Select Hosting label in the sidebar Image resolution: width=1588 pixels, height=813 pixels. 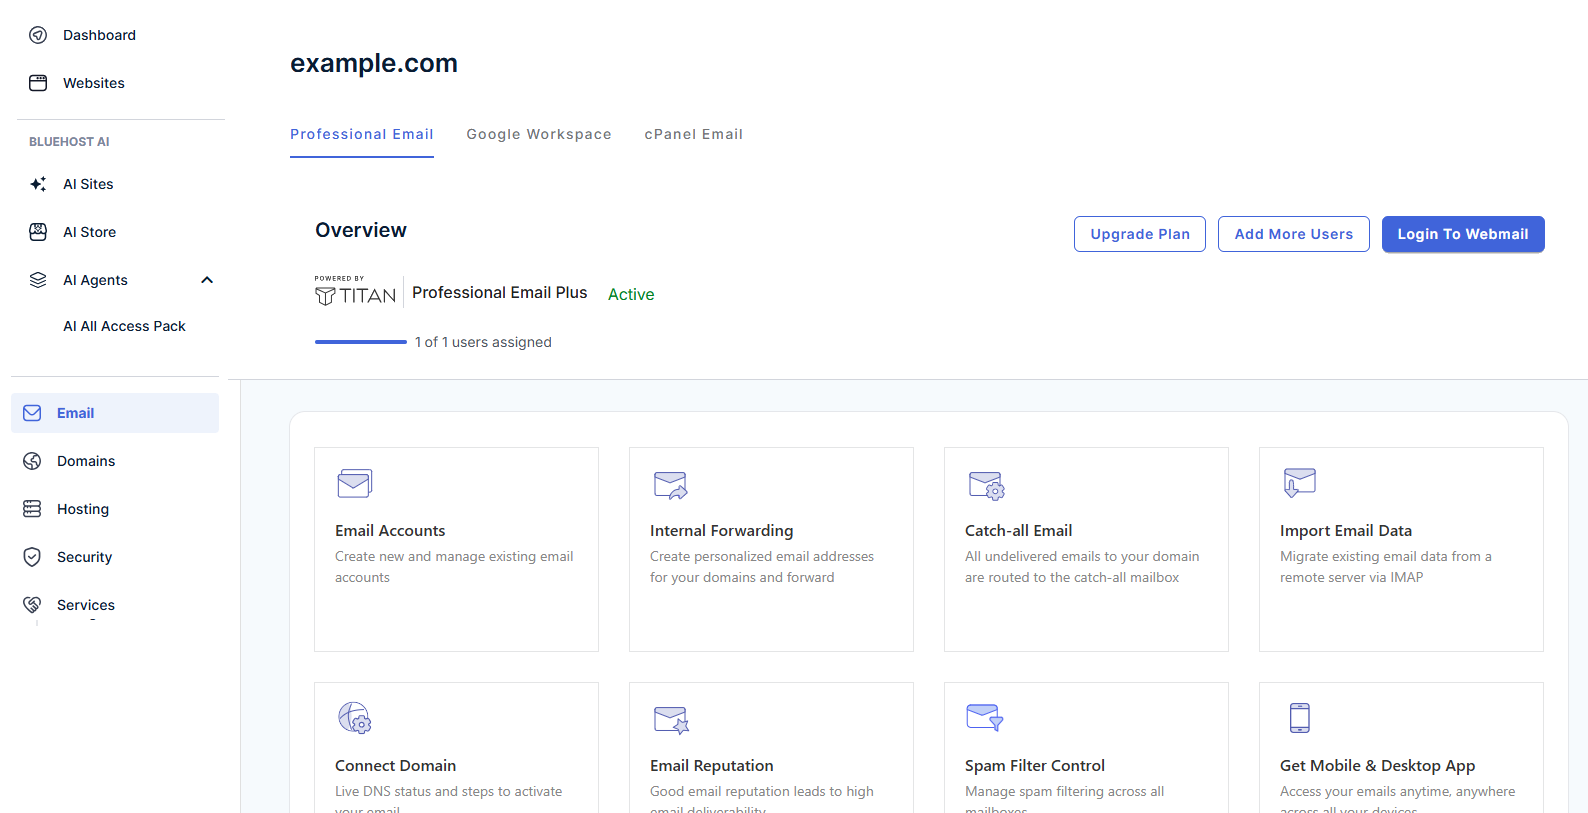tap(83, 509)
